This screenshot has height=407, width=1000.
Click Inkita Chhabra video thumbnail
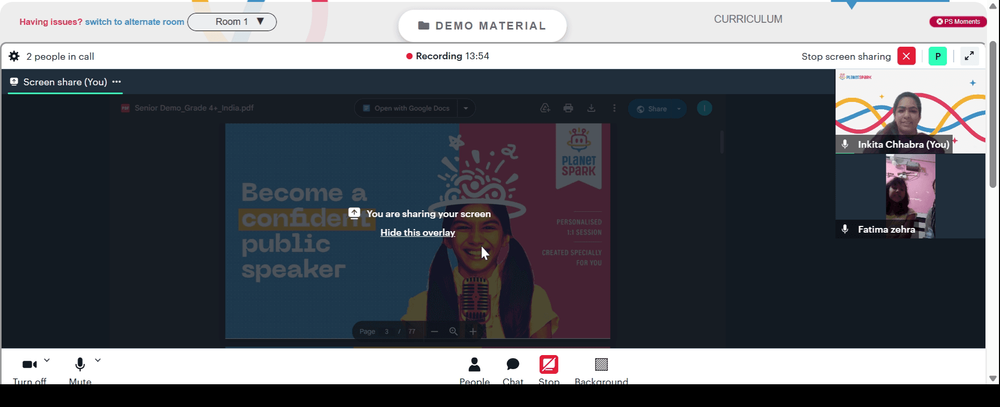tap(910, 111)
